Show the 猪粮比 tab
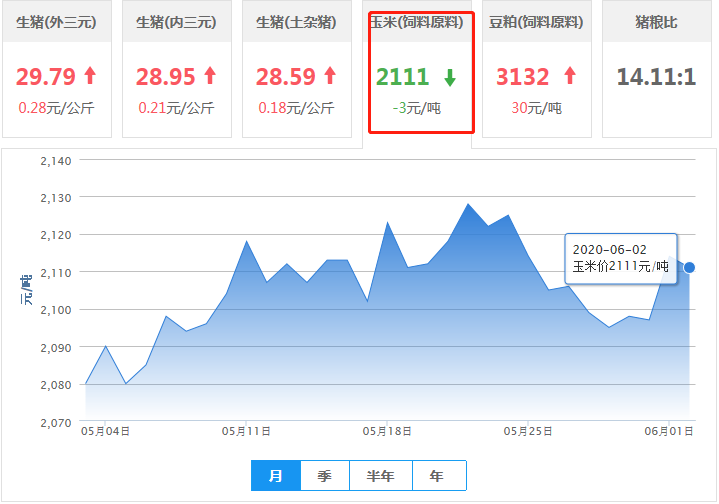This screenshot has height=504, width=719. (x=656, y=22)
